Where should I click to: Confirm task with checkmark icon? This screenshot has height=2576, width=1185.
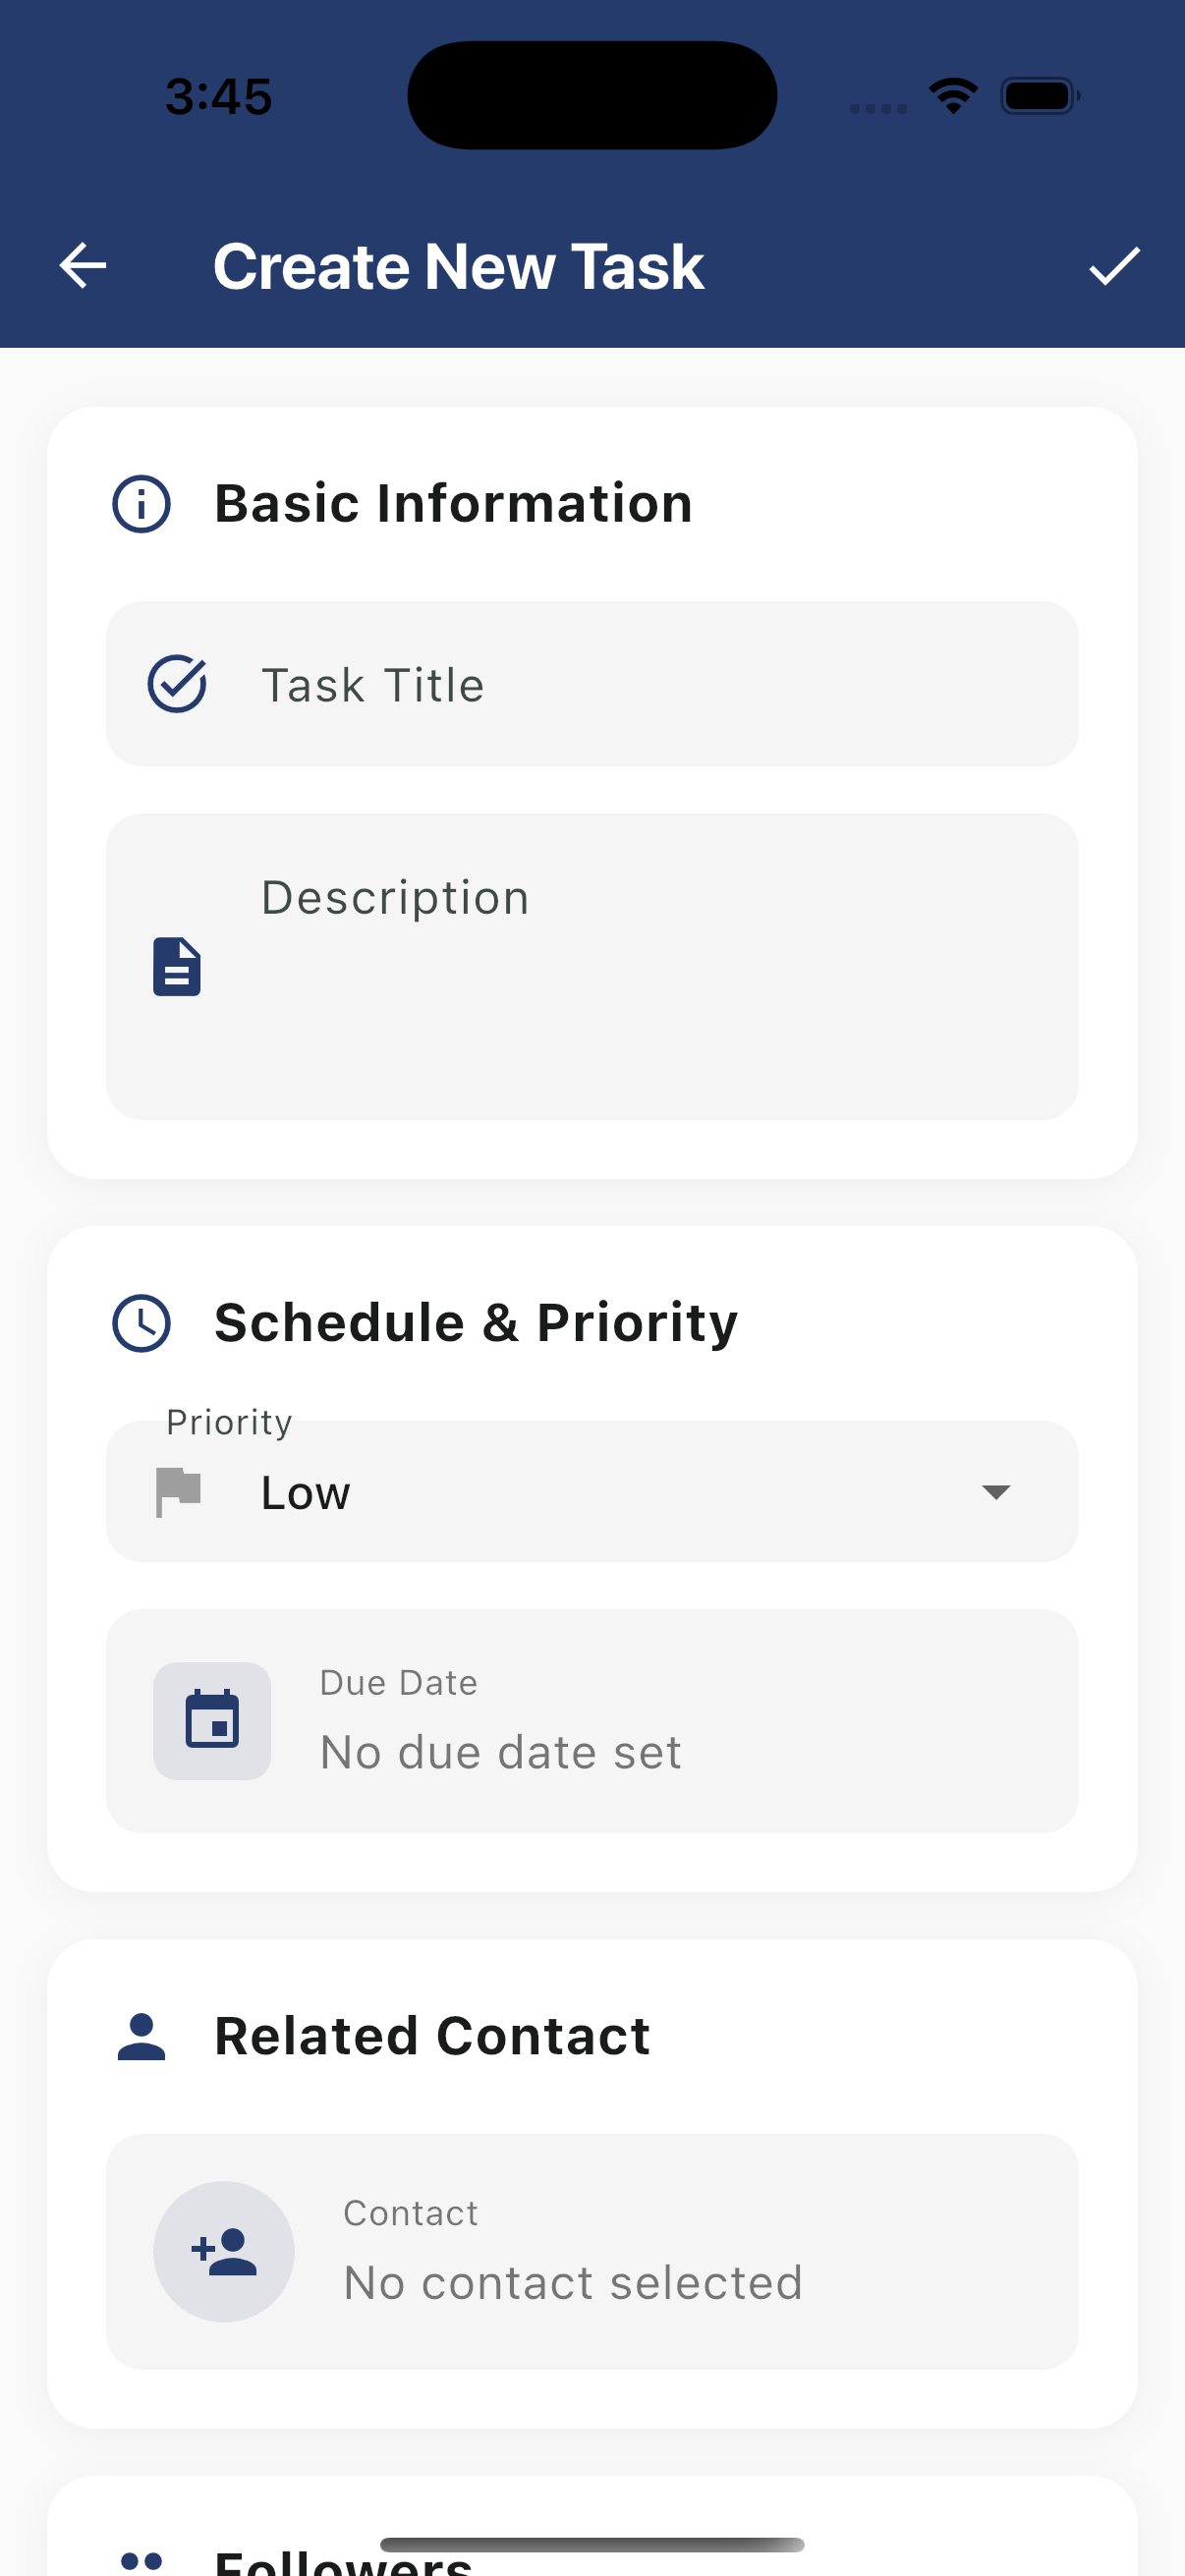[1114, 266]
